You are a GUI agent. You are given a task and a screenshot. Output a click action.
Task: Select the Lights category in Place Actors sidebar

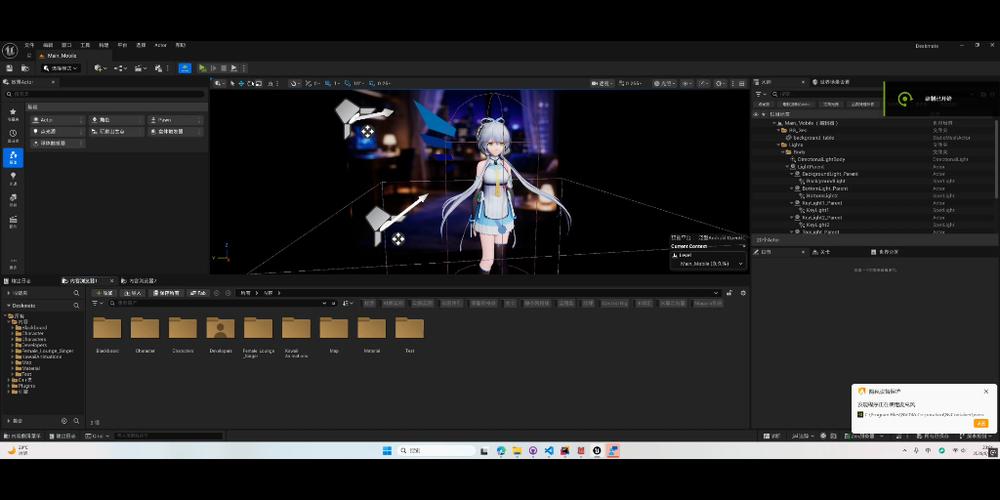[13, 177]
